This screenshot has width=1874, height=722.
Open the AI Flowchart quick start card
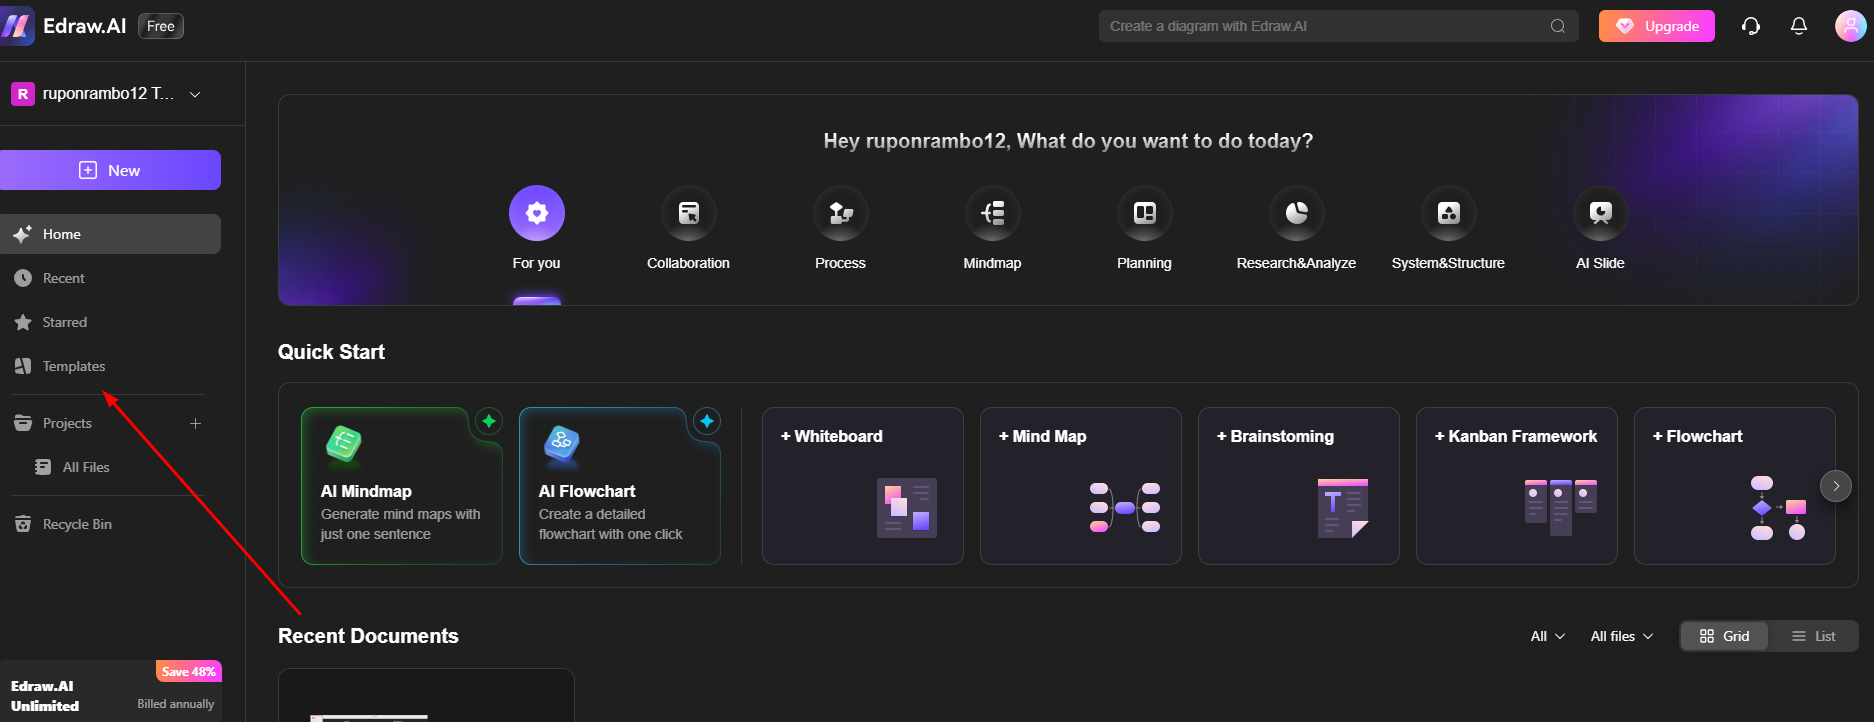pos(619,486)
